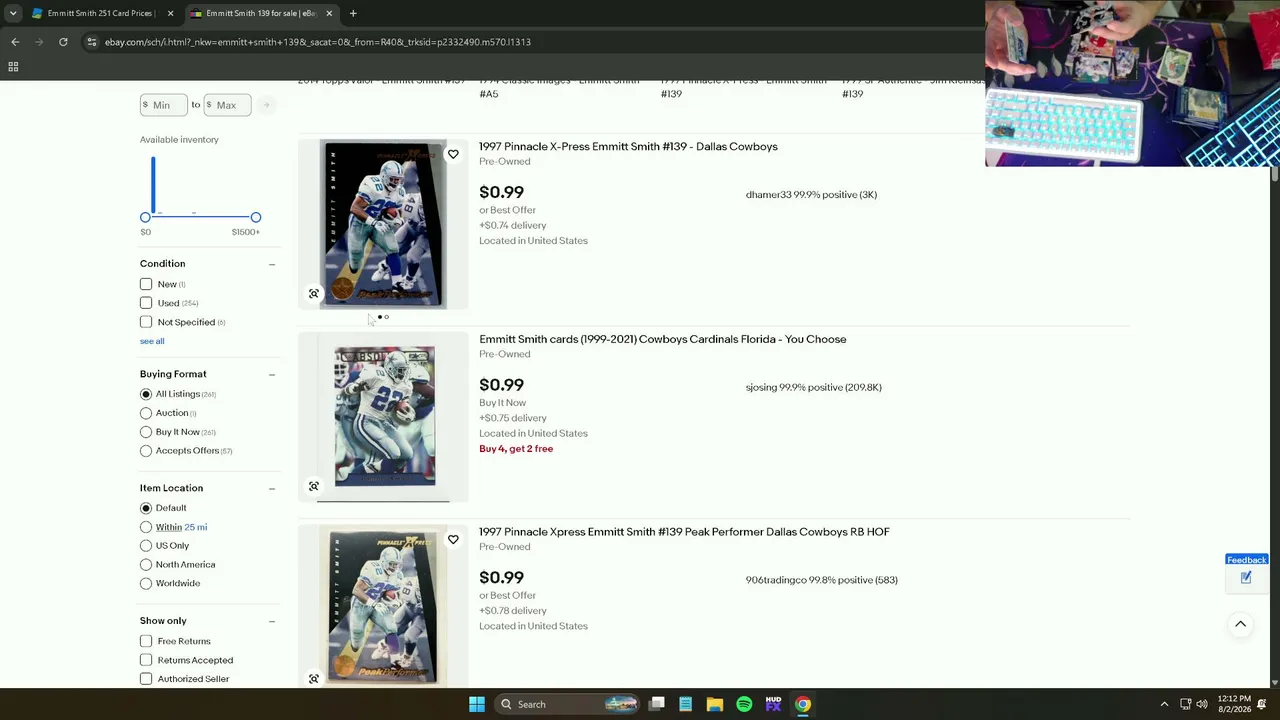Find similar items for the dhamer33 listing
This screenshot has height=720, width=1280.
pyautogui.click(x=314, y=294)
